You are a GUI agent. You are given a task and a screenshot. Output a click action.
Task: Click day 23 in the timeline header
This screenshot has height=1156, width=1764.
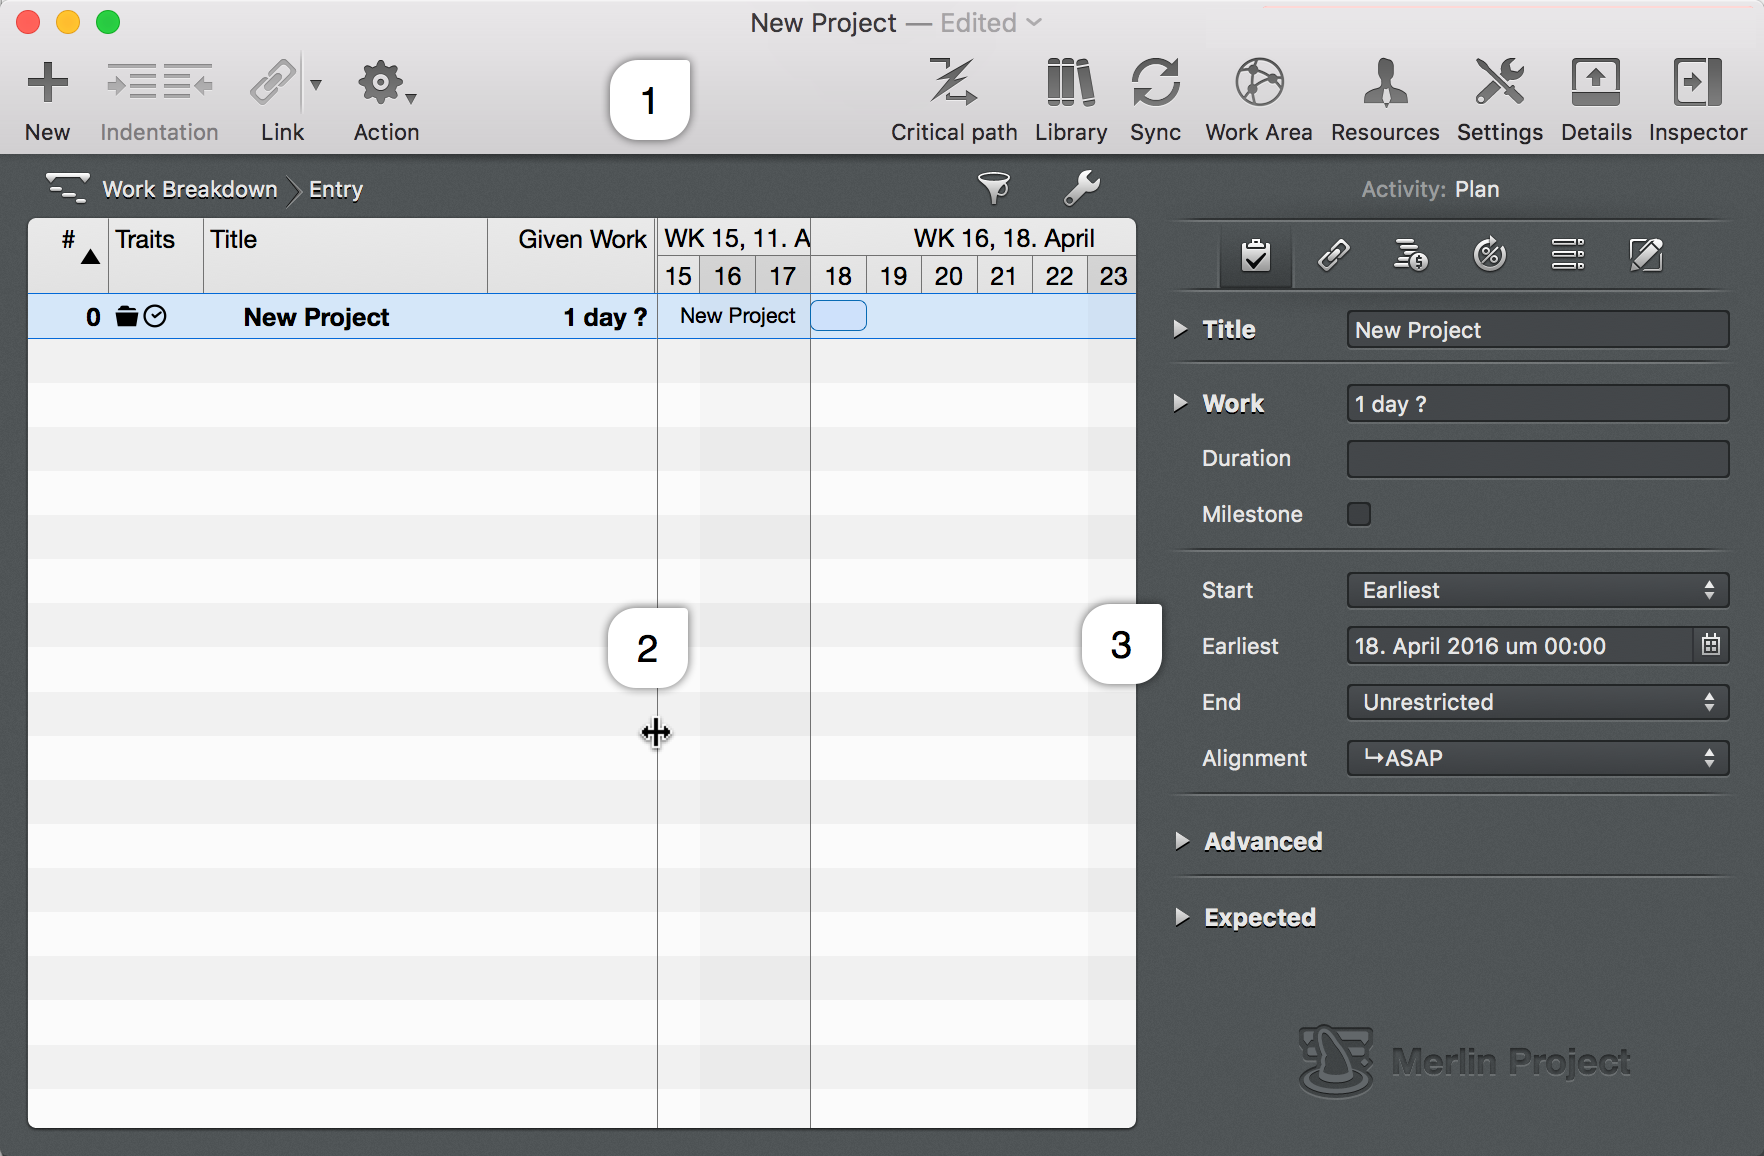(1112, 276)
